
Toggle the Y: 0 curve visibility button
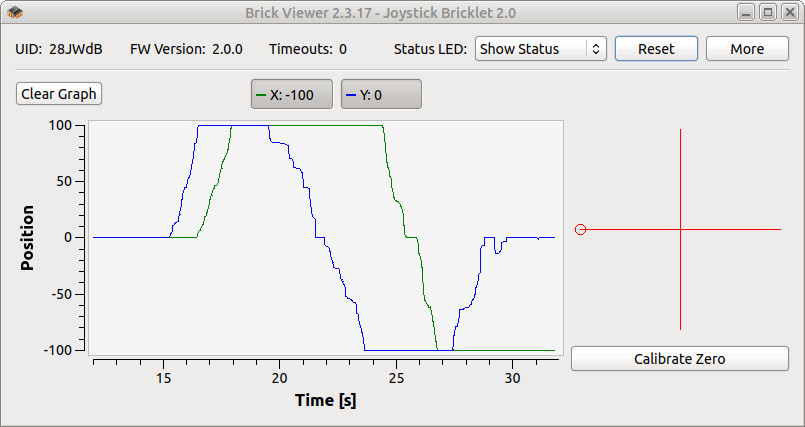coord(381,94)
